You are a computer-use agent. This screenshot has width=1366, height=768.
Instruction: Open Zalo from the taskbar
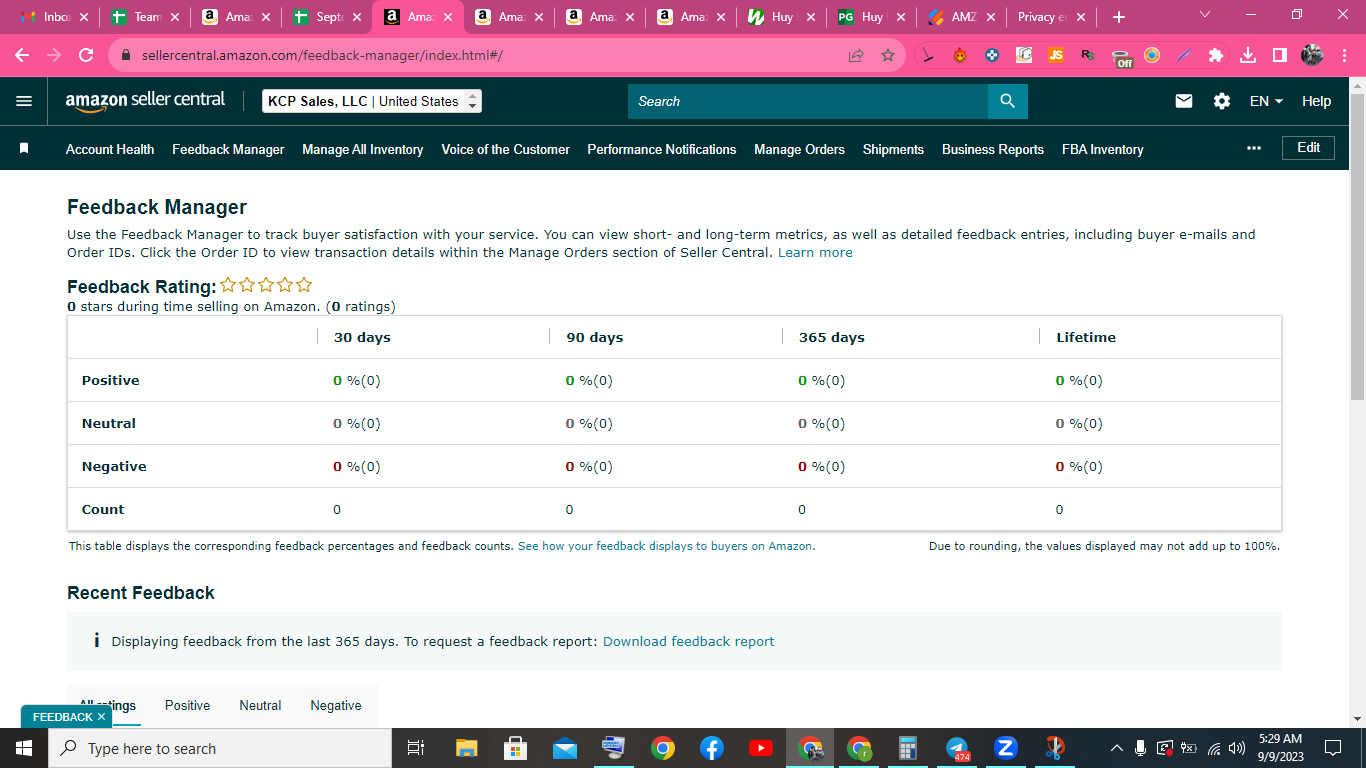[x=1006, y=748]
